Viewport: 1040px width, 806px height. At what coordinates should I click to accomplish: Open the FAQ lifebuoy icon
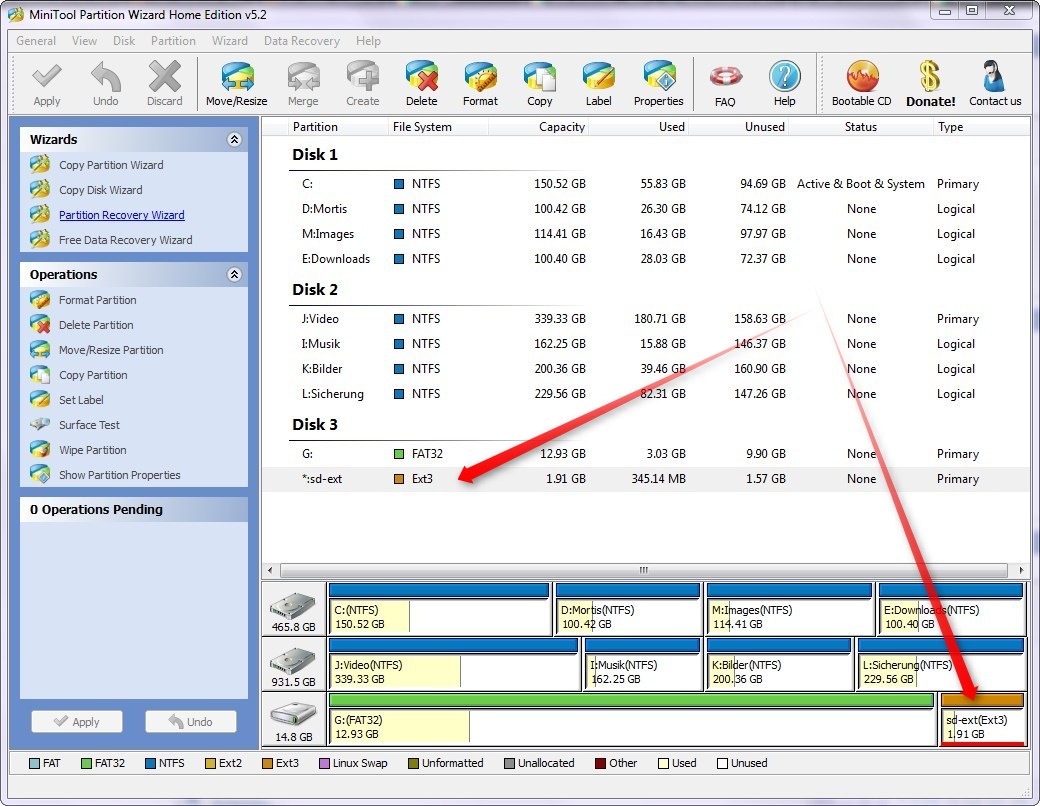[726, 77]
